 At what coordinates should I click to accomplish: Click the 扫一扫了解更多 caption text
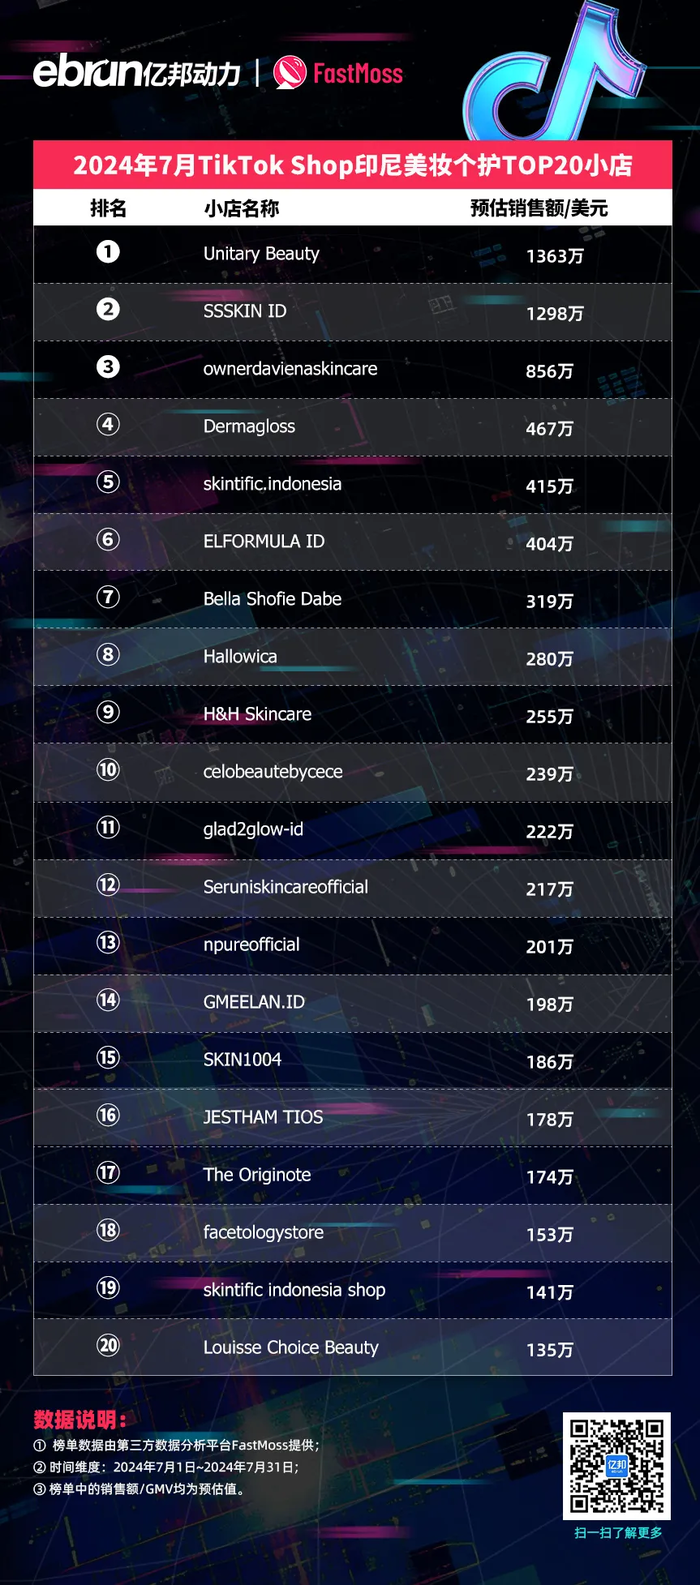point(617,1533)
